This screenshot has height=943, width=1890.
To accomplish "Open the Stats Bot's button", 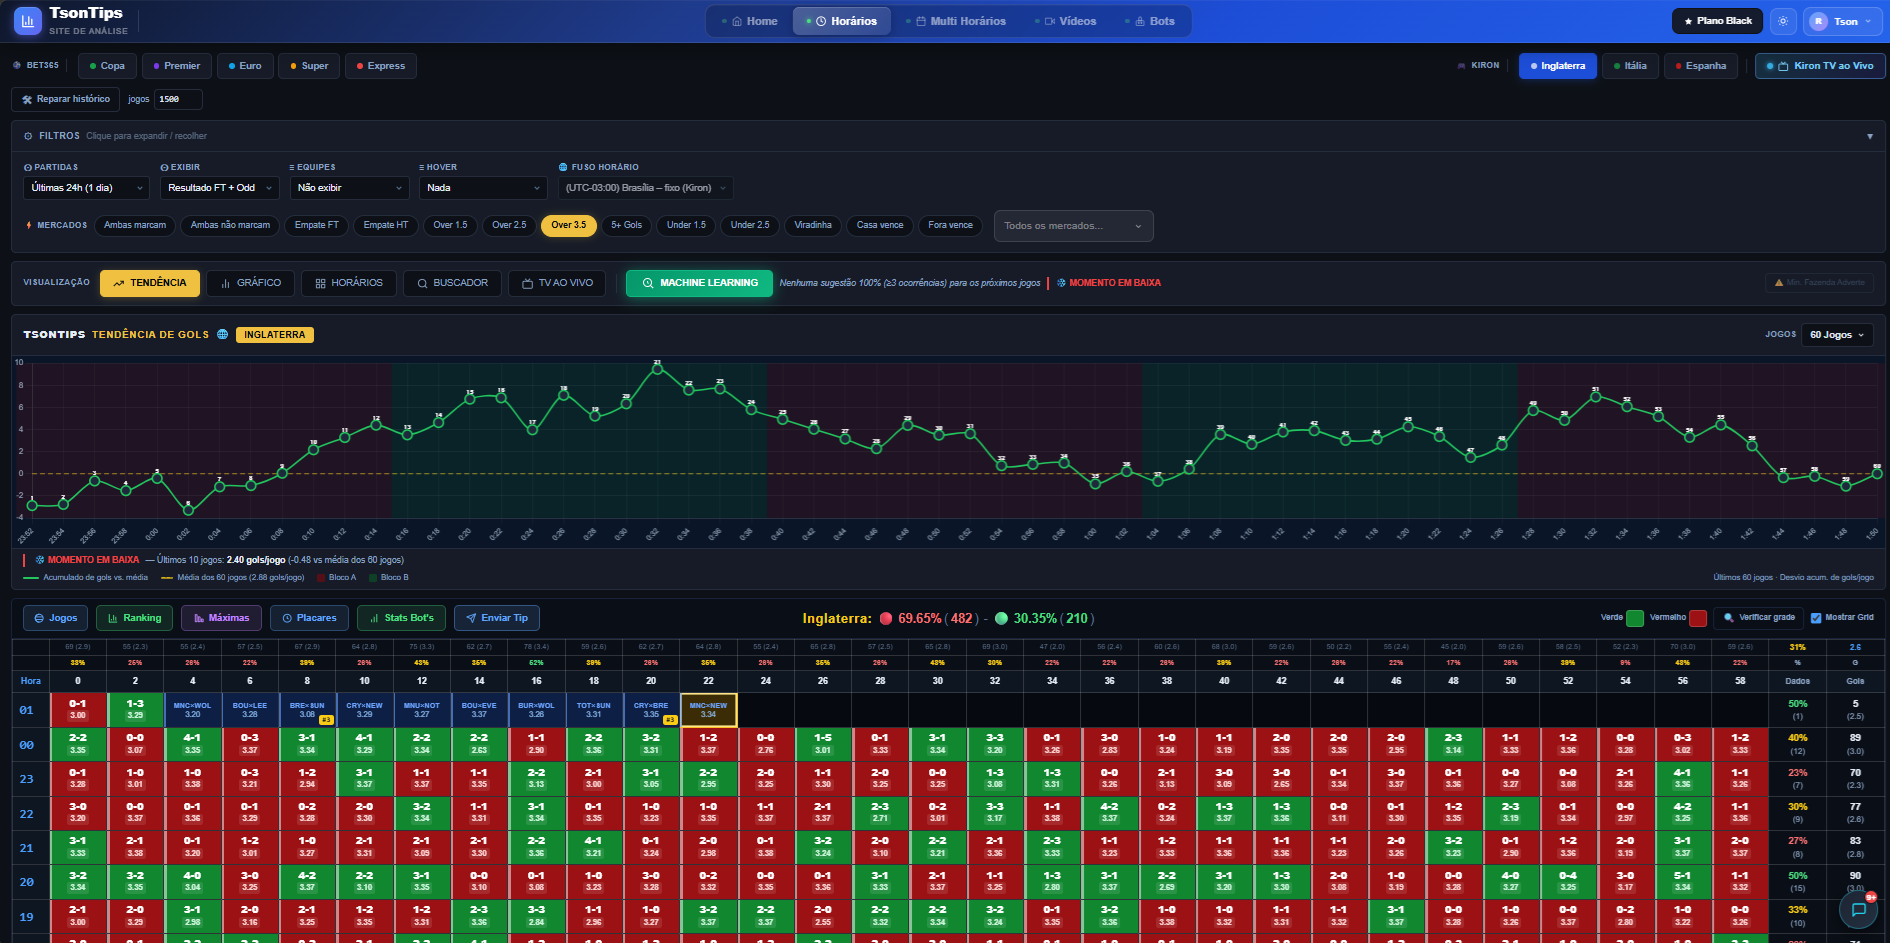I will 401,618.
